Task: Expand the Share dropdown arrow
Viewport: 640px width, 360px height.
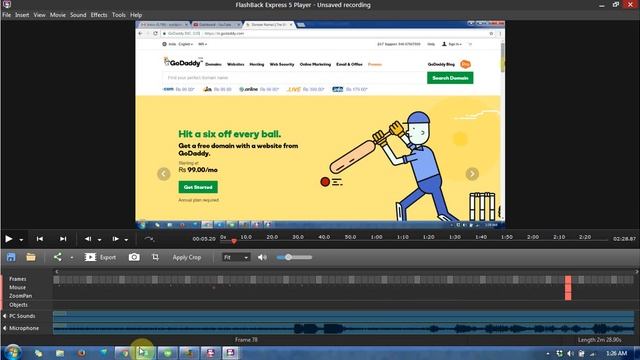Action: pyautogui.click(x=71, y=258)
